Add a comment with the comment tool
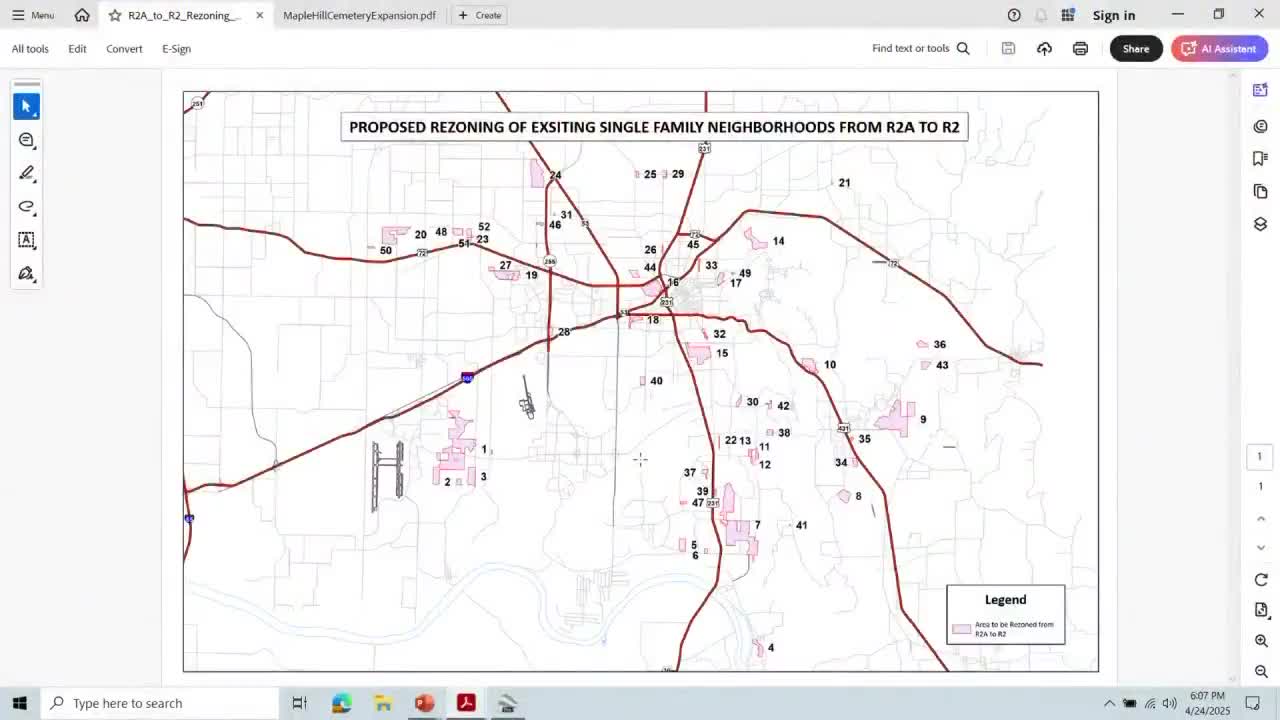 27,140
